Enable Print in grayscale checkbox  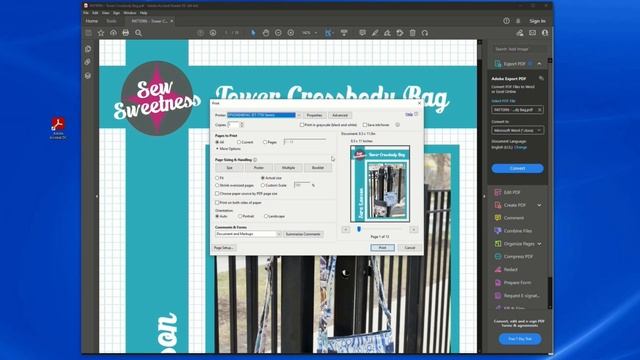point(302,125)
